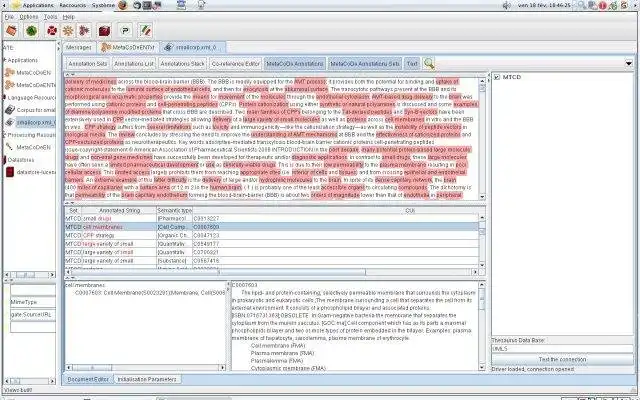640x400 pixels.
Task: Collapse the Applications node in the resource tree
Action: (x=5, y=60)
